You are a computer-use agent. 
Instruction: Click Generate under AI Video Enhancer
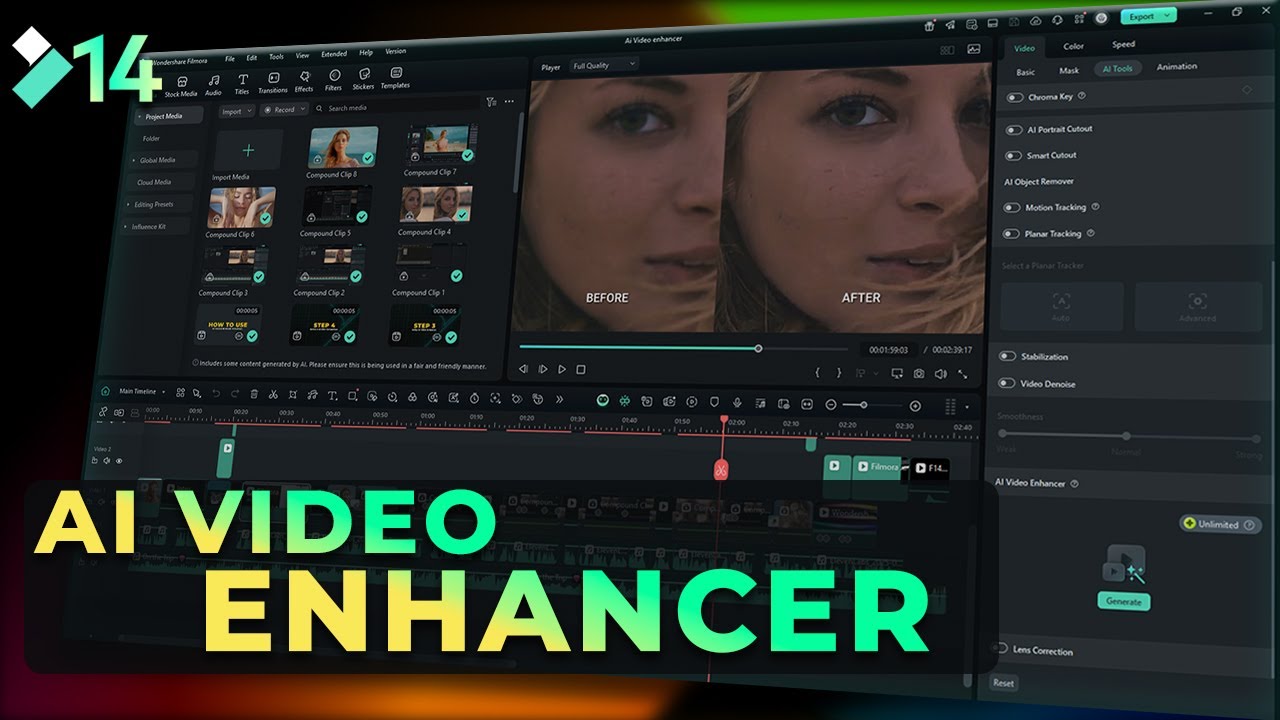click(1124, 602)
